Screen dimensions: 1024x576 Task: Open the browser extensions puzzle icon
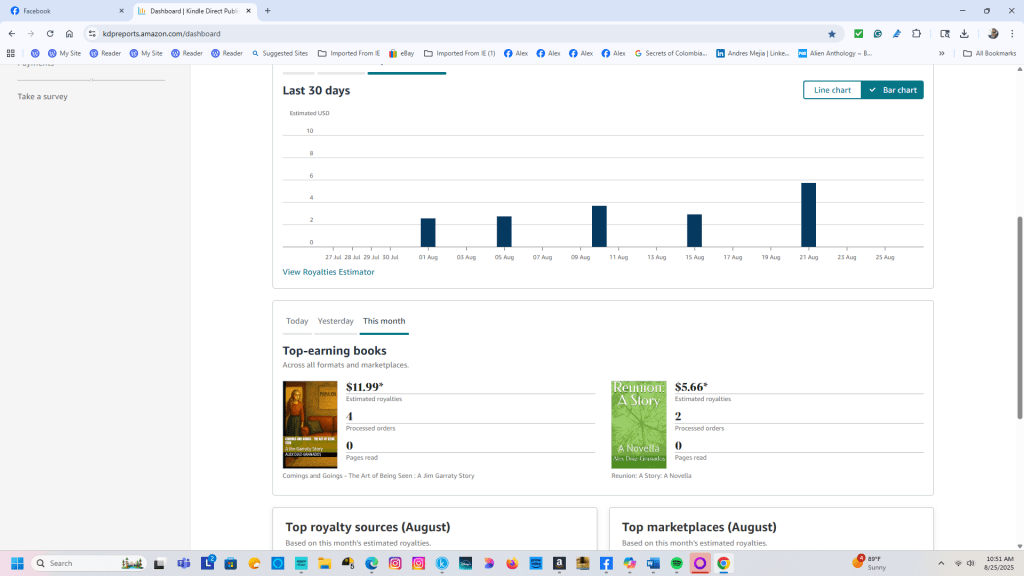click(916, 33)
